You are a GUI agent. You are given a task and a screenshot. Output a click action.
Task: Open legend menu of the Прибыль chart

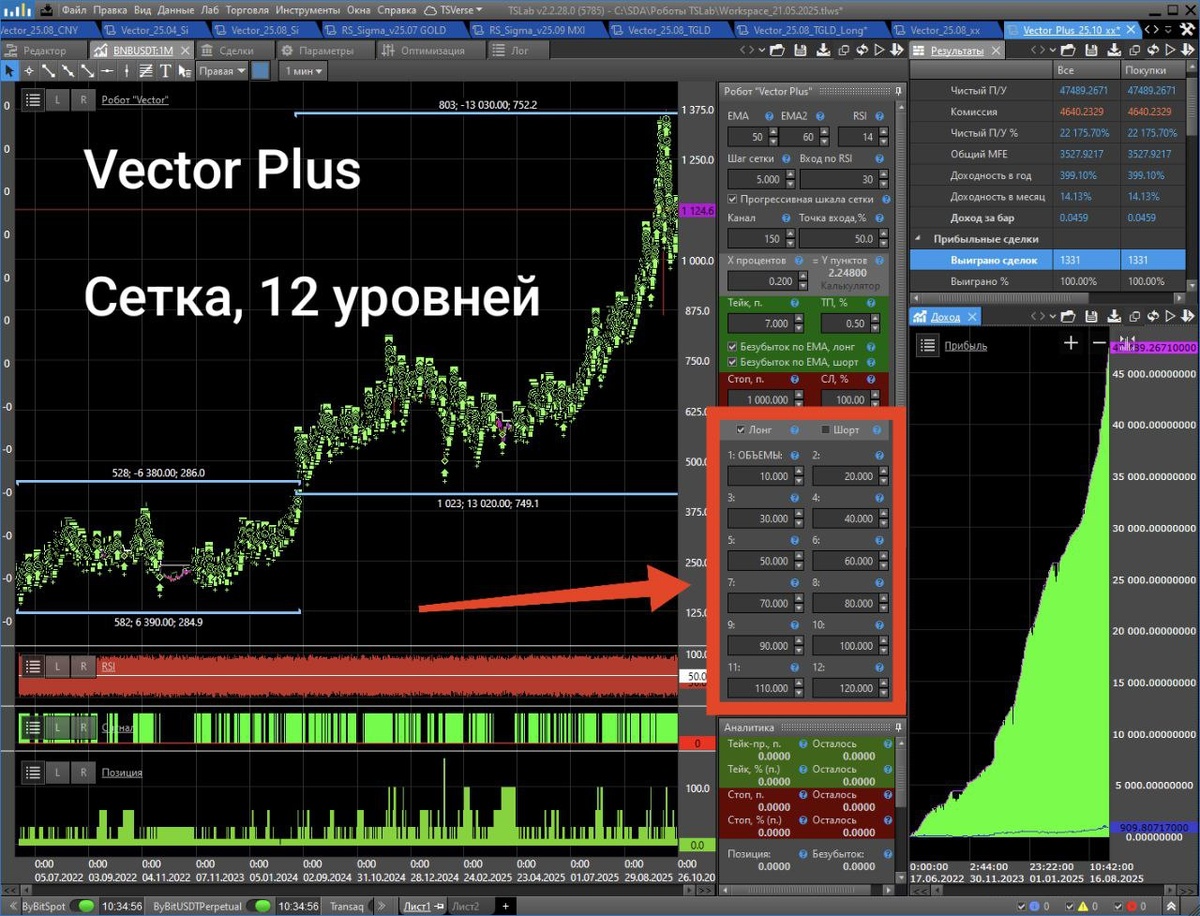(929, 345)
